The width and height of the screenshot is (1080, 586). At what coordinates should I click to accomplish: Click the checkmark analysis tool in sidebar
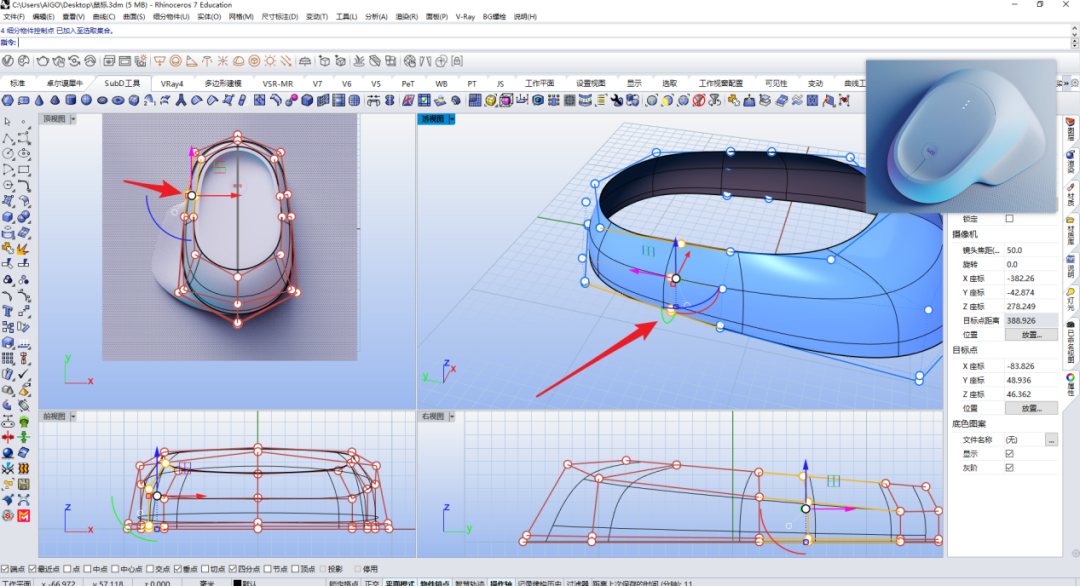23,374
